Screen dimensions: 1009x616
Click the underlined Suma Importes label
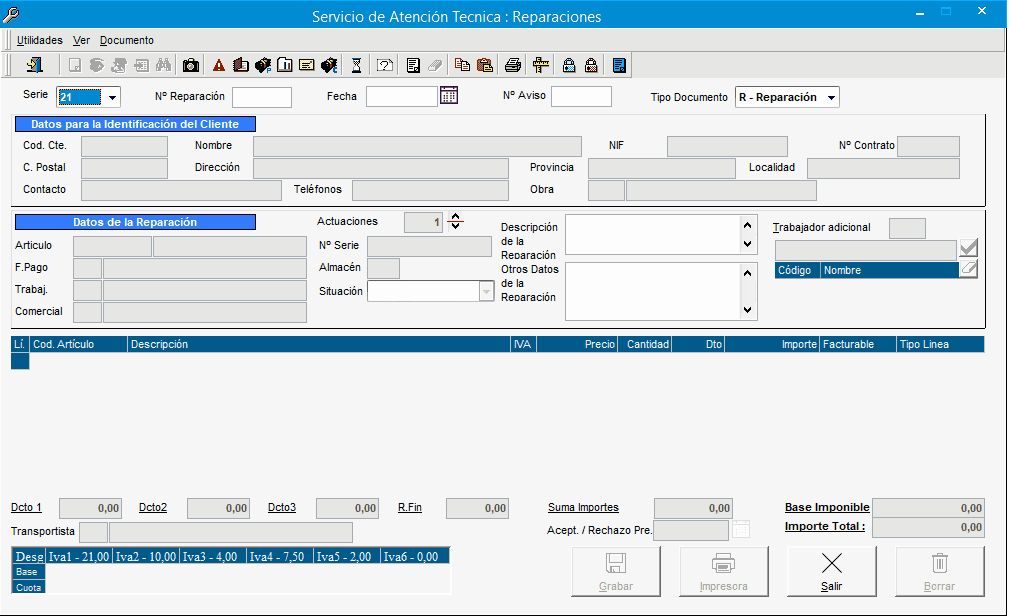pos(583,507)
